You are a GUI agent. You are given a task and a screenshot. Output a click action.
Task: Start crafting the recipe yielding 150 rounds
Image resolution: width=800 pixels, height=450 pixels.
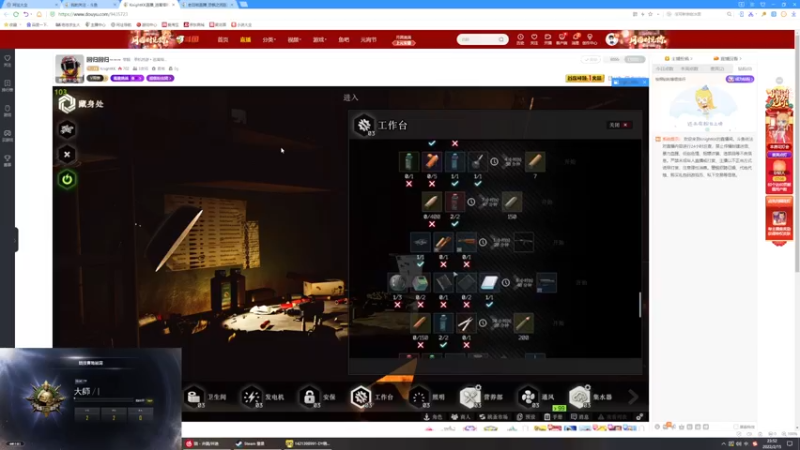click(x=547, y=202)
